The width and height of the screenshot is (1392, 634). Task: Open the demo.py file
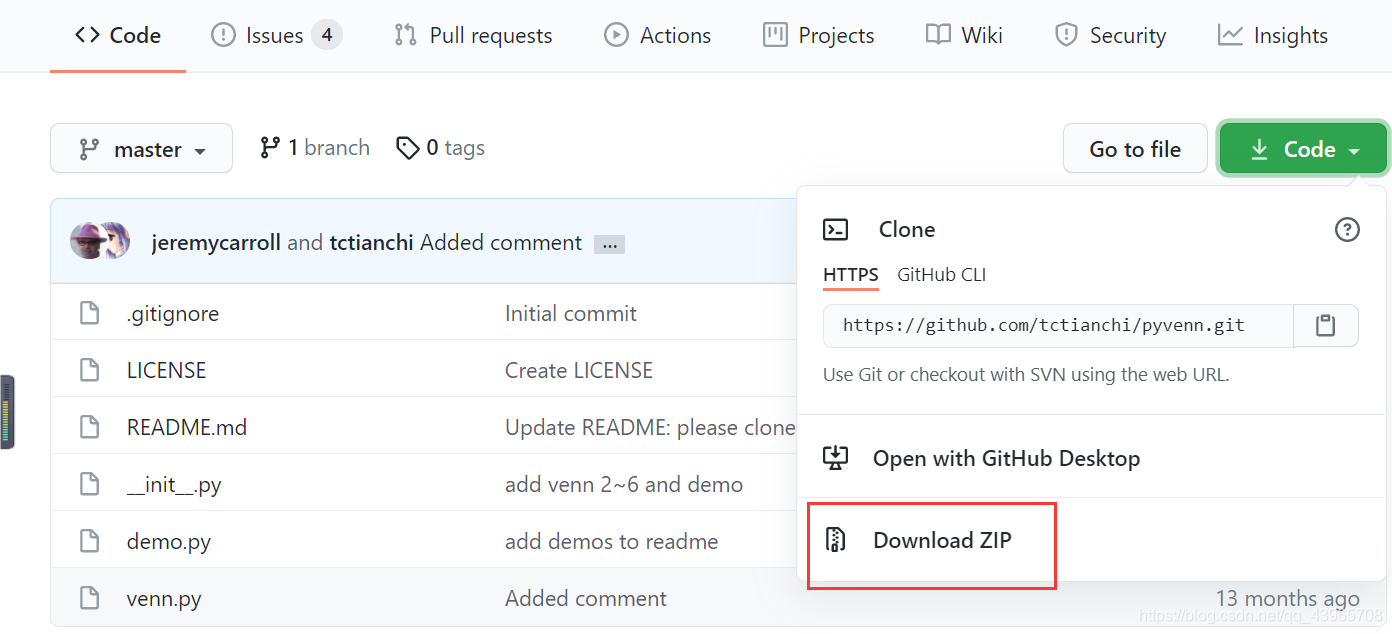(x=169, y=543)
